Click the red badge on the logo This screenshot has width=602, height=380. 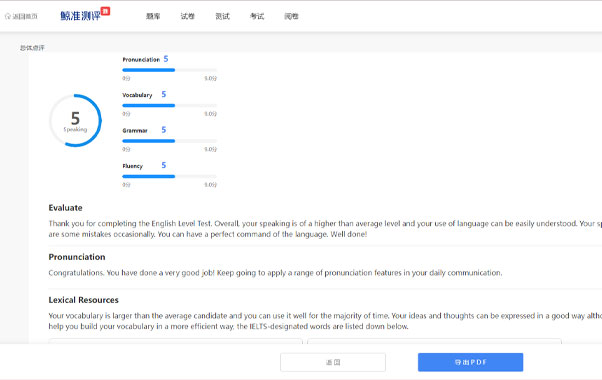tap(105, 11)
